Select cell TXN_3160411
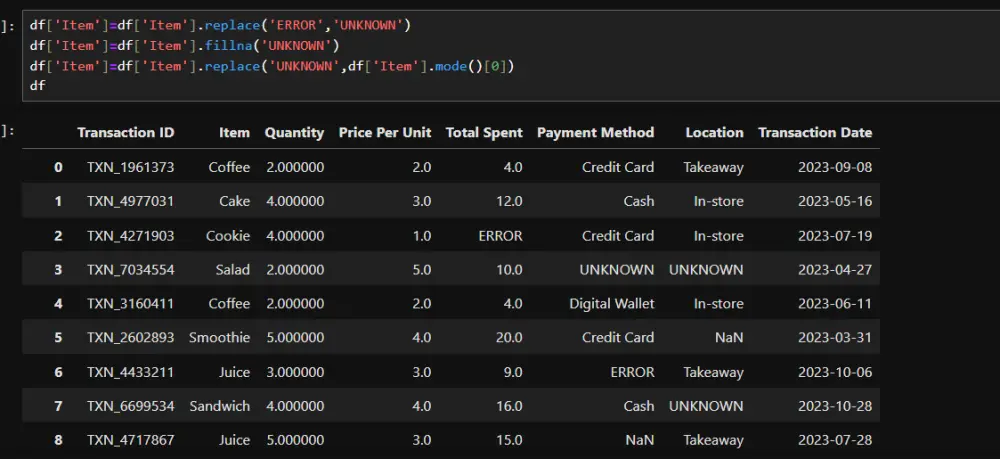This screenshot has height=459, width=1000. tap(131, 303)
